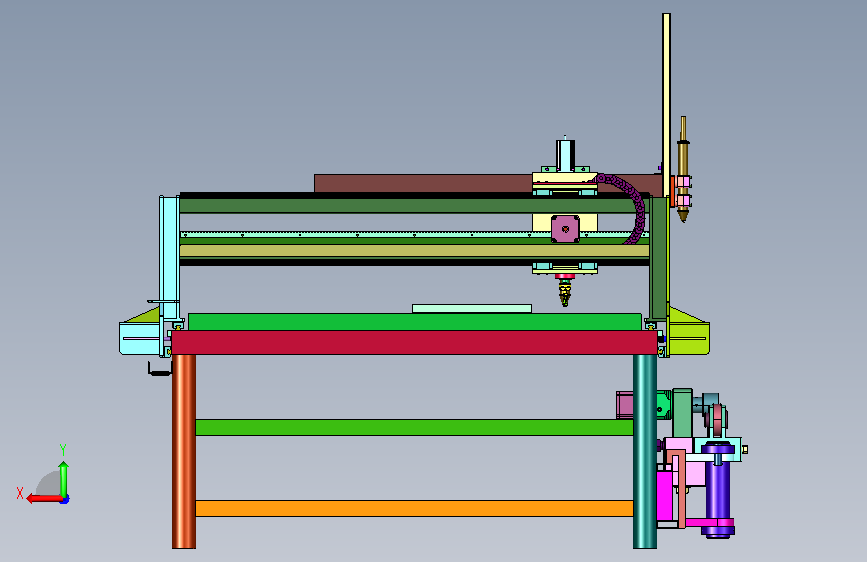
Task: Select the cutting nozzle below the carriage
Action: point(565,290)
